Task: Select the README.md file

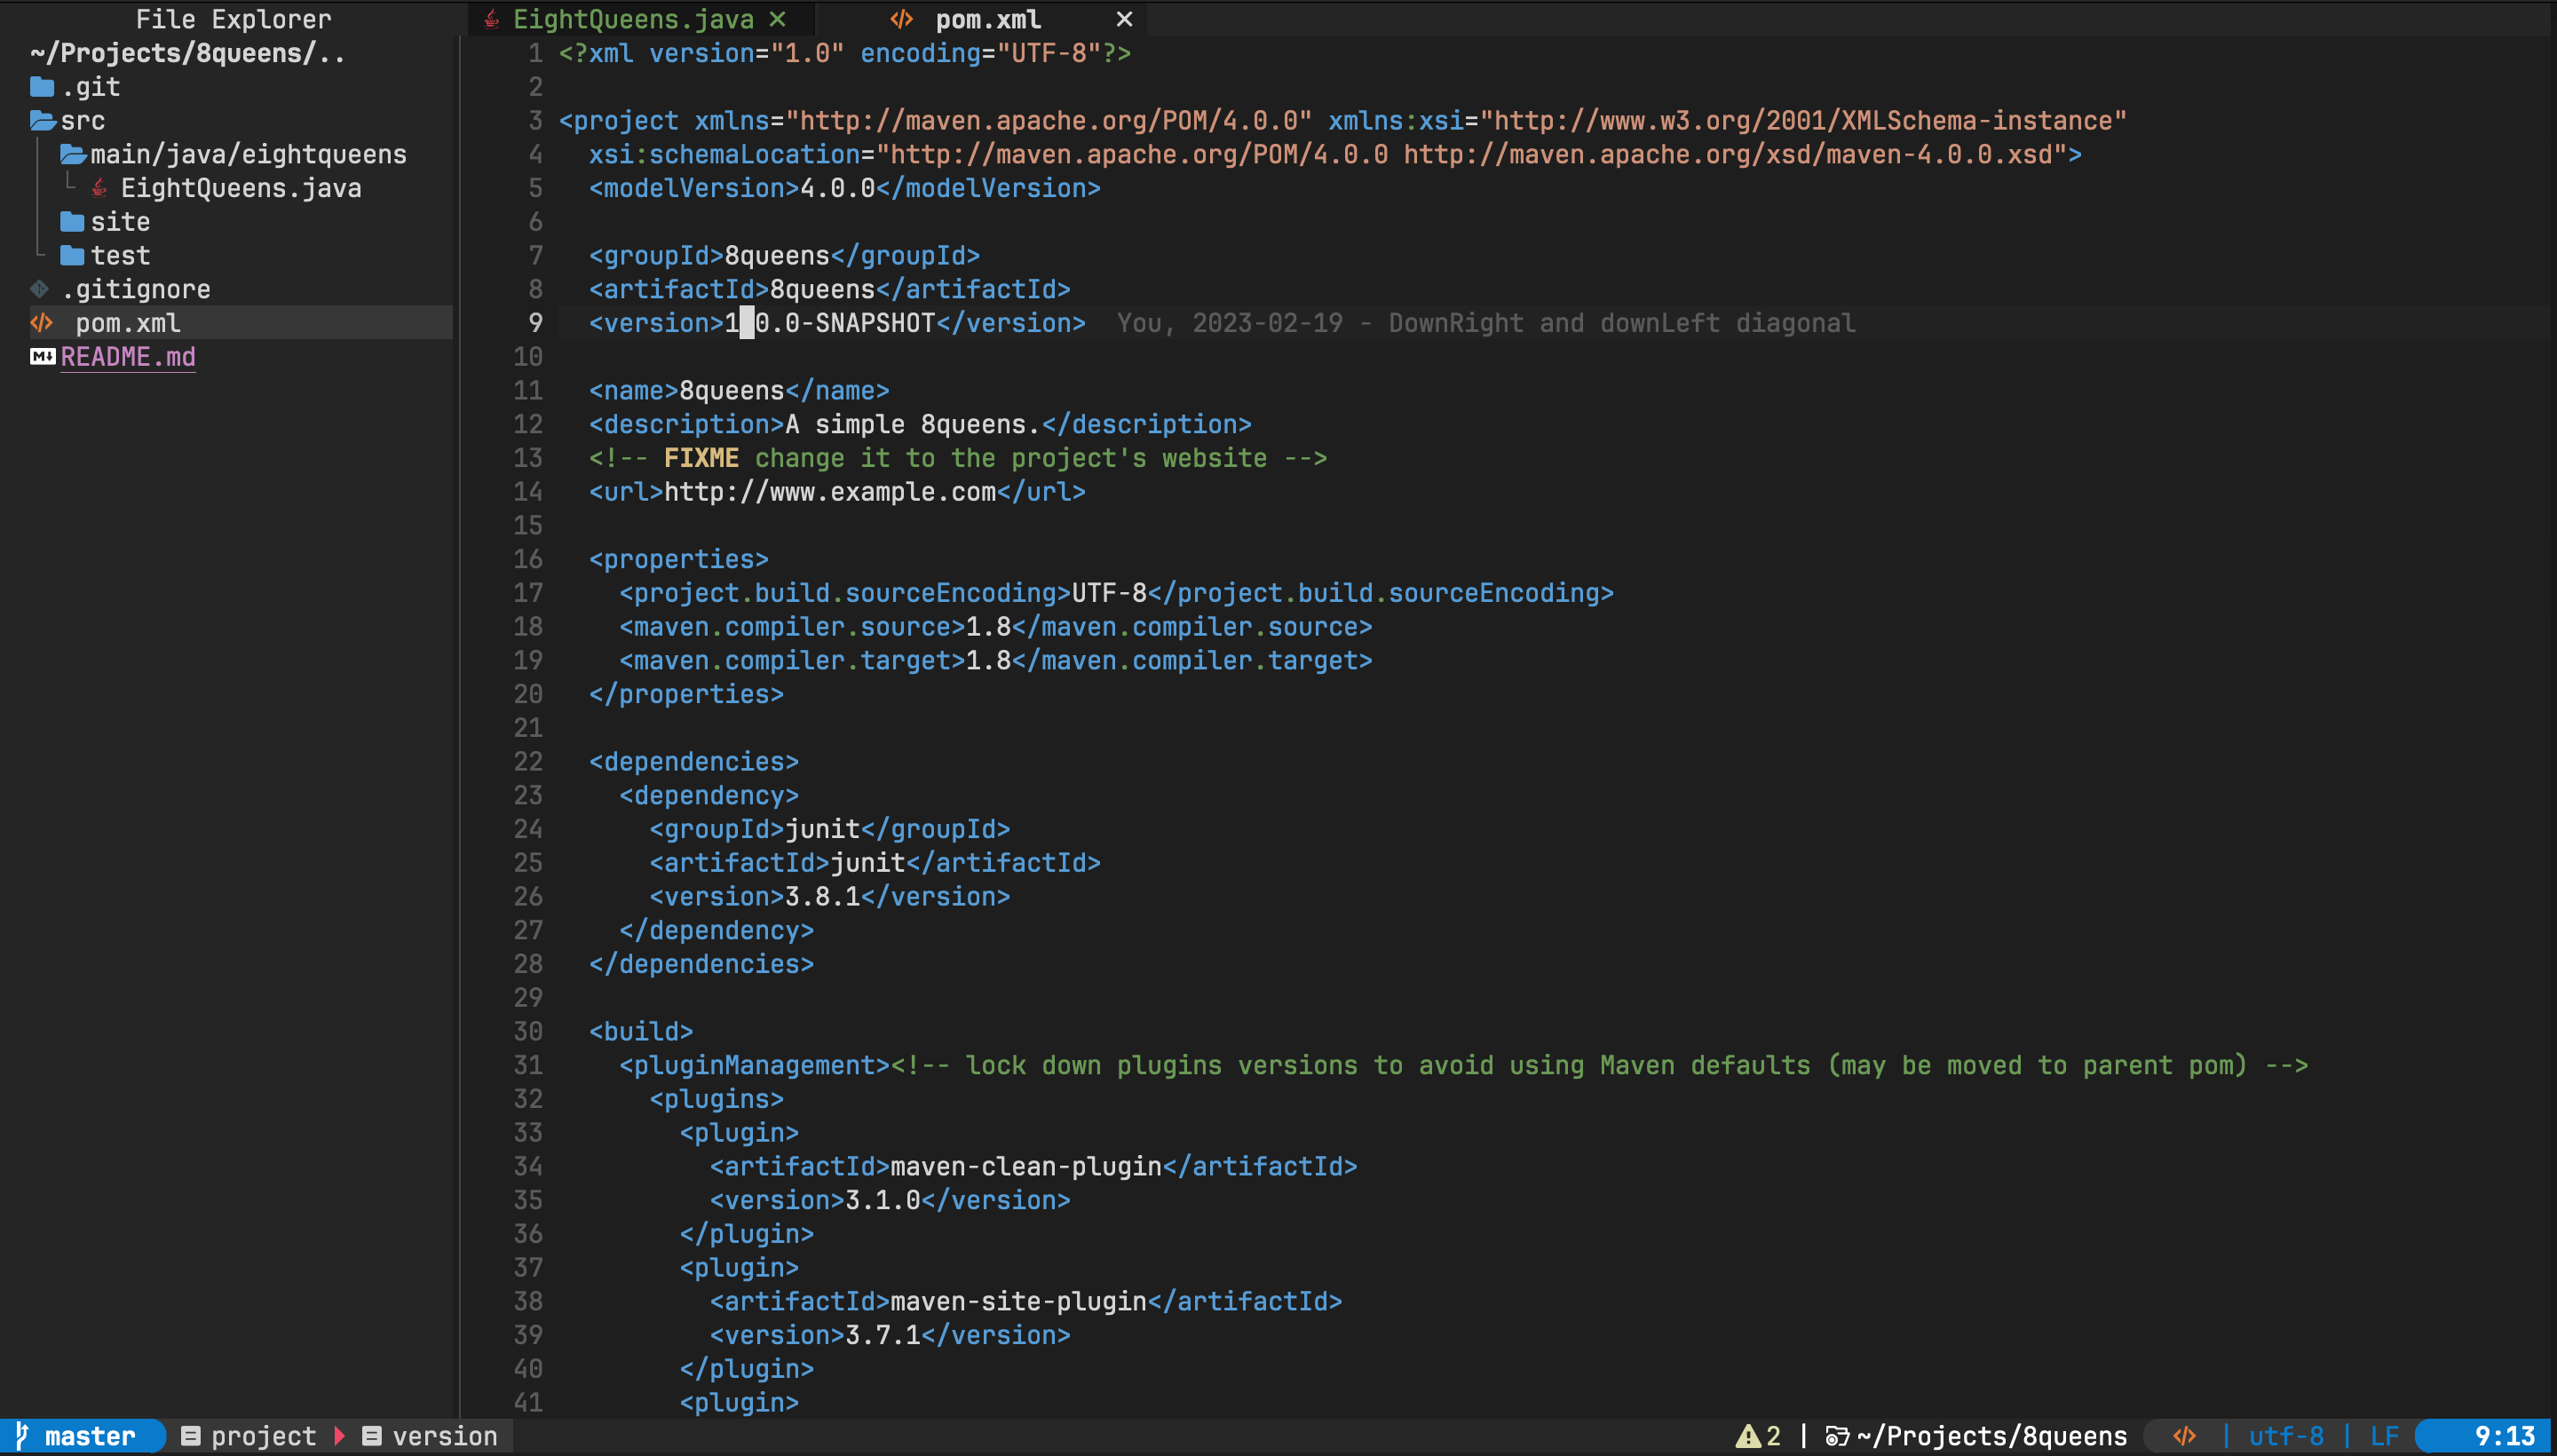Action: 128,357
